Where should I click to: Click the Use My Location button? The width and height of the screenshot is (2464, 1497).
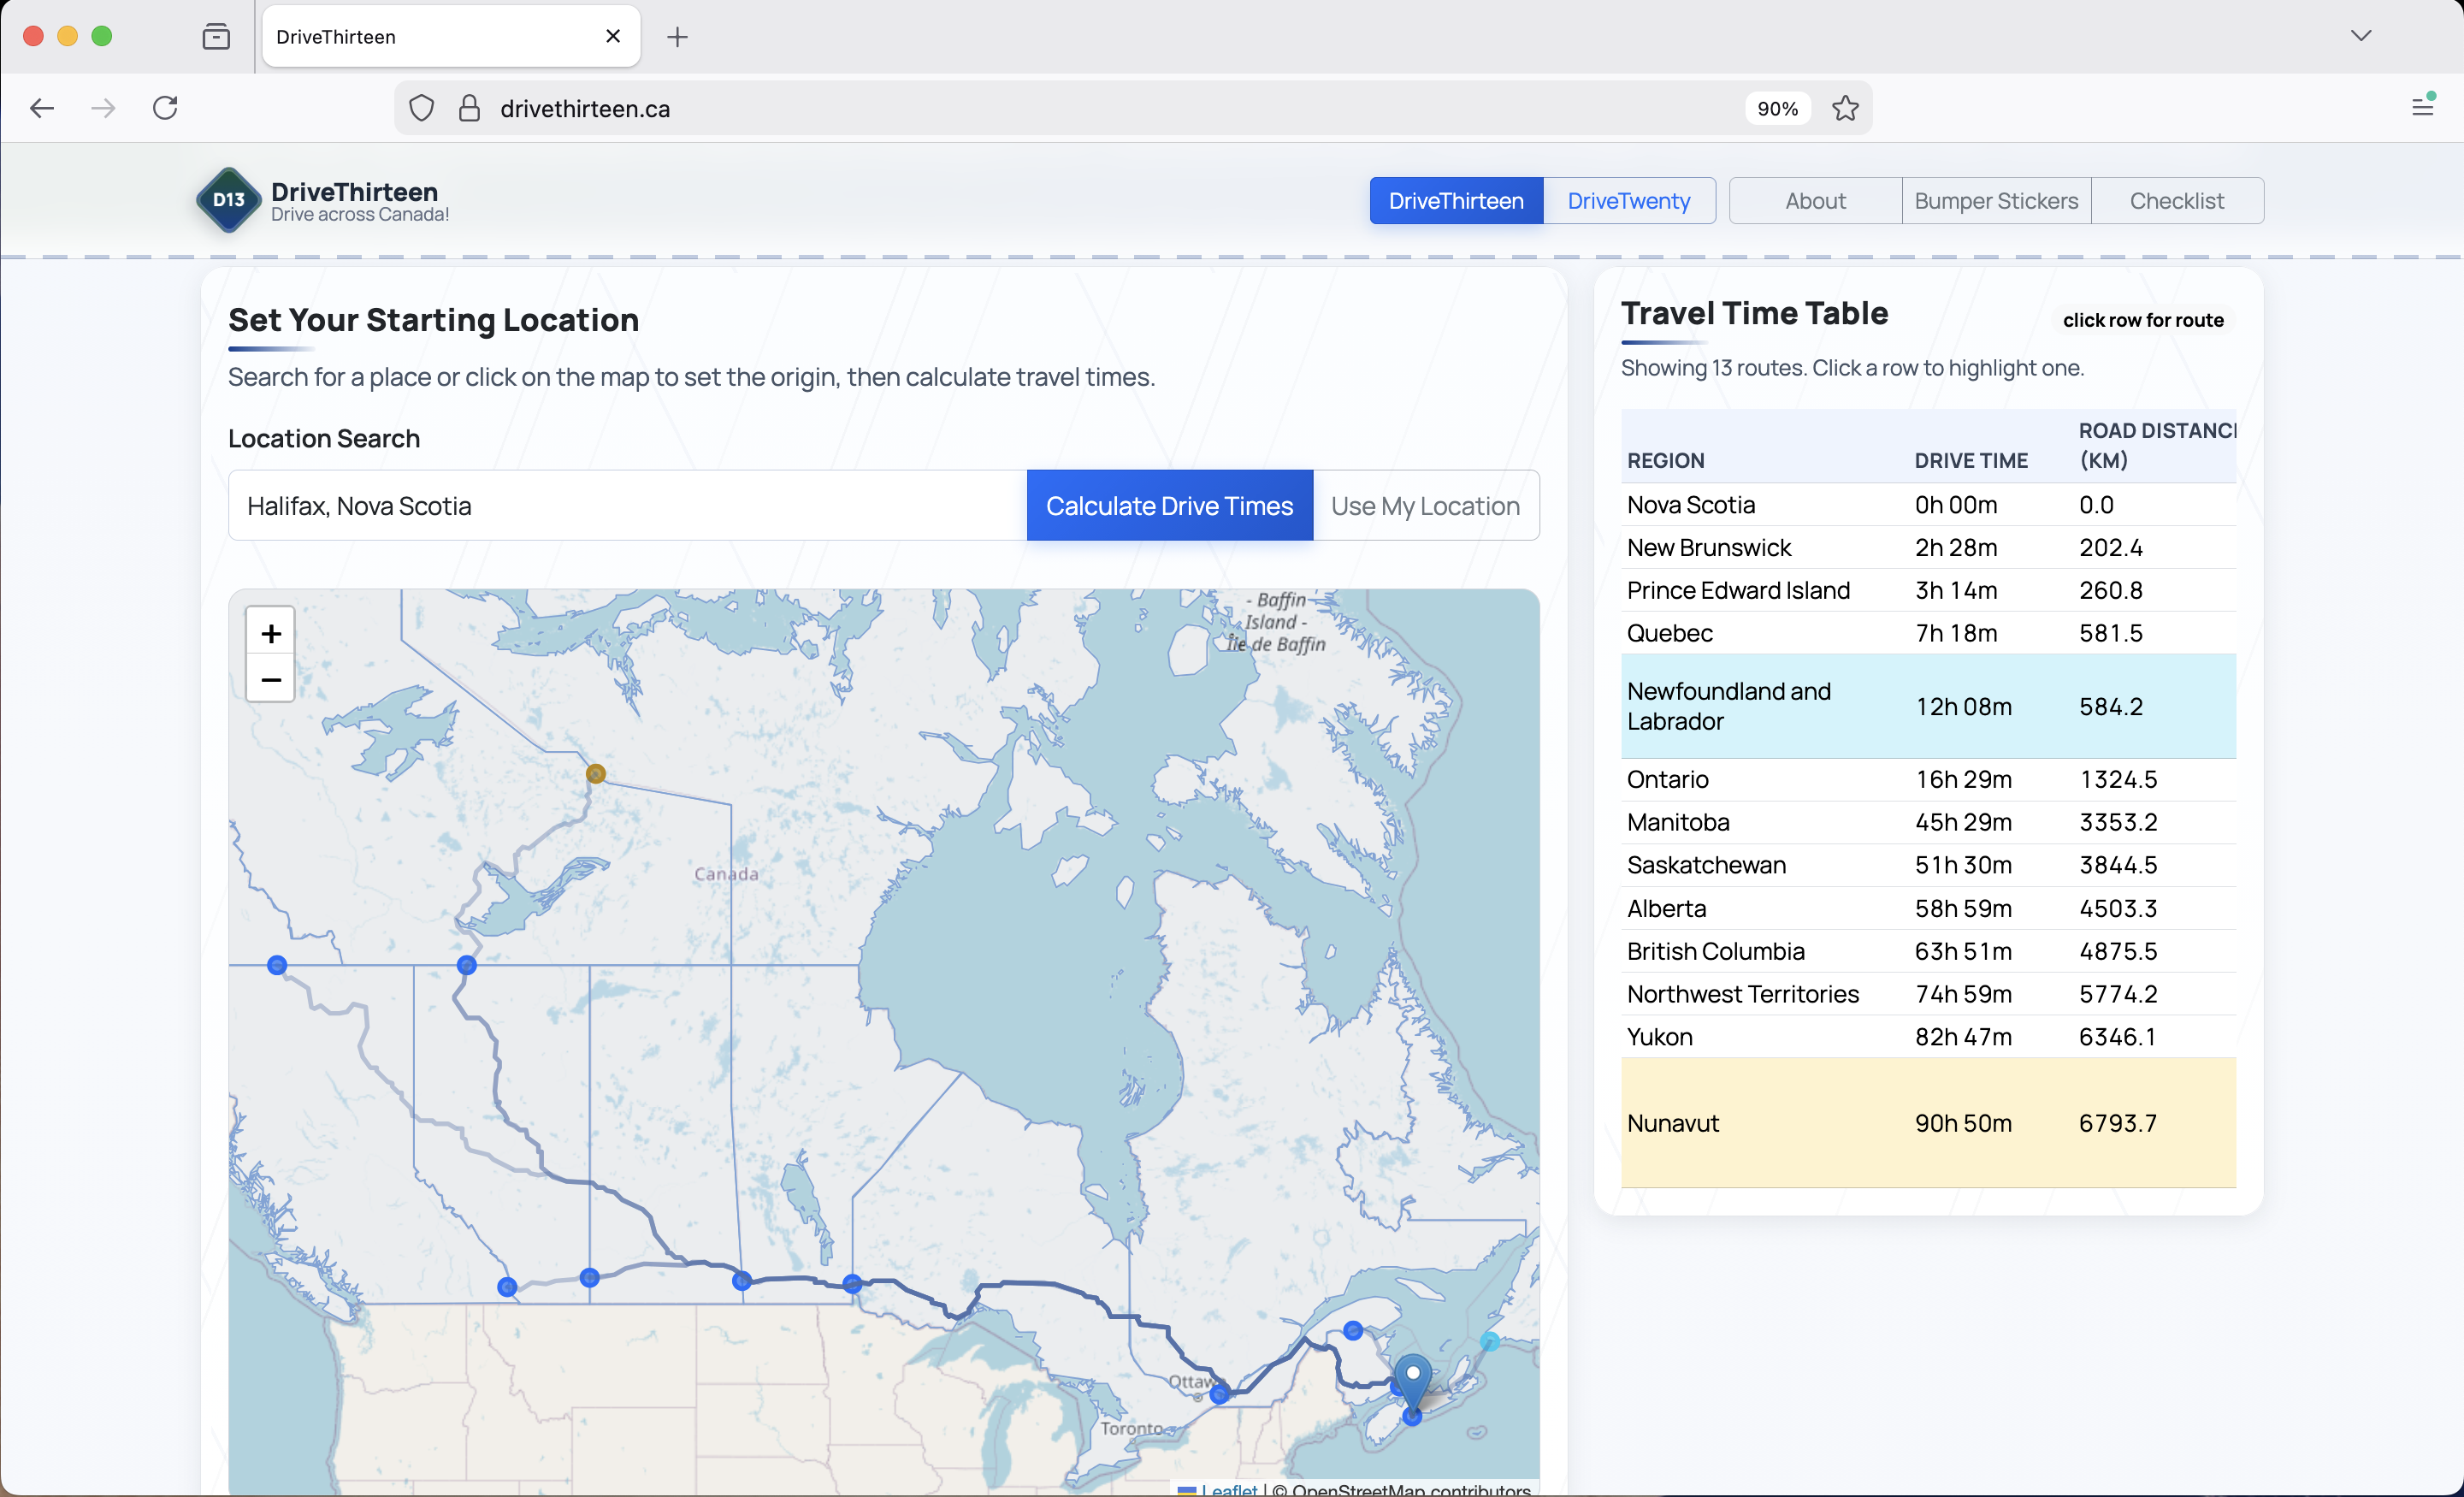tap(1425, 506)
